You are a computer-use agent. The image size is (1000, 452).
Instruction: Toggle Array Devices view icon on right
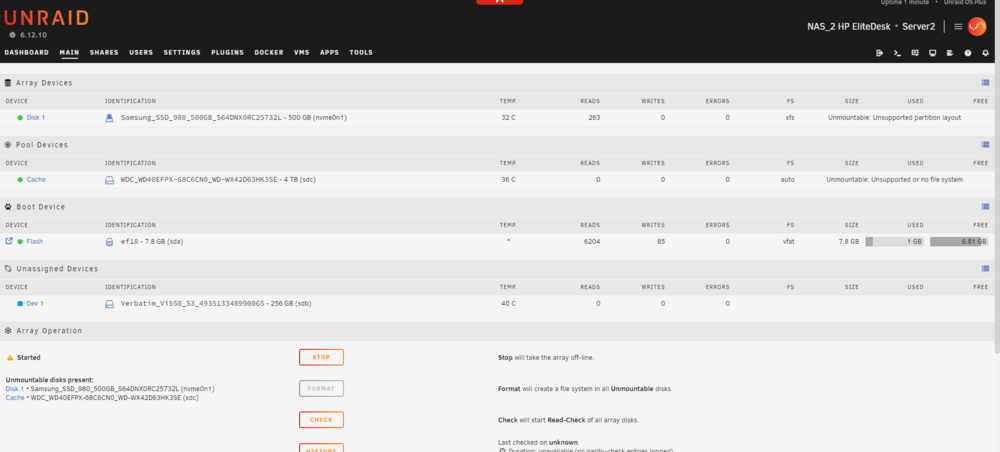pos(985,83)
